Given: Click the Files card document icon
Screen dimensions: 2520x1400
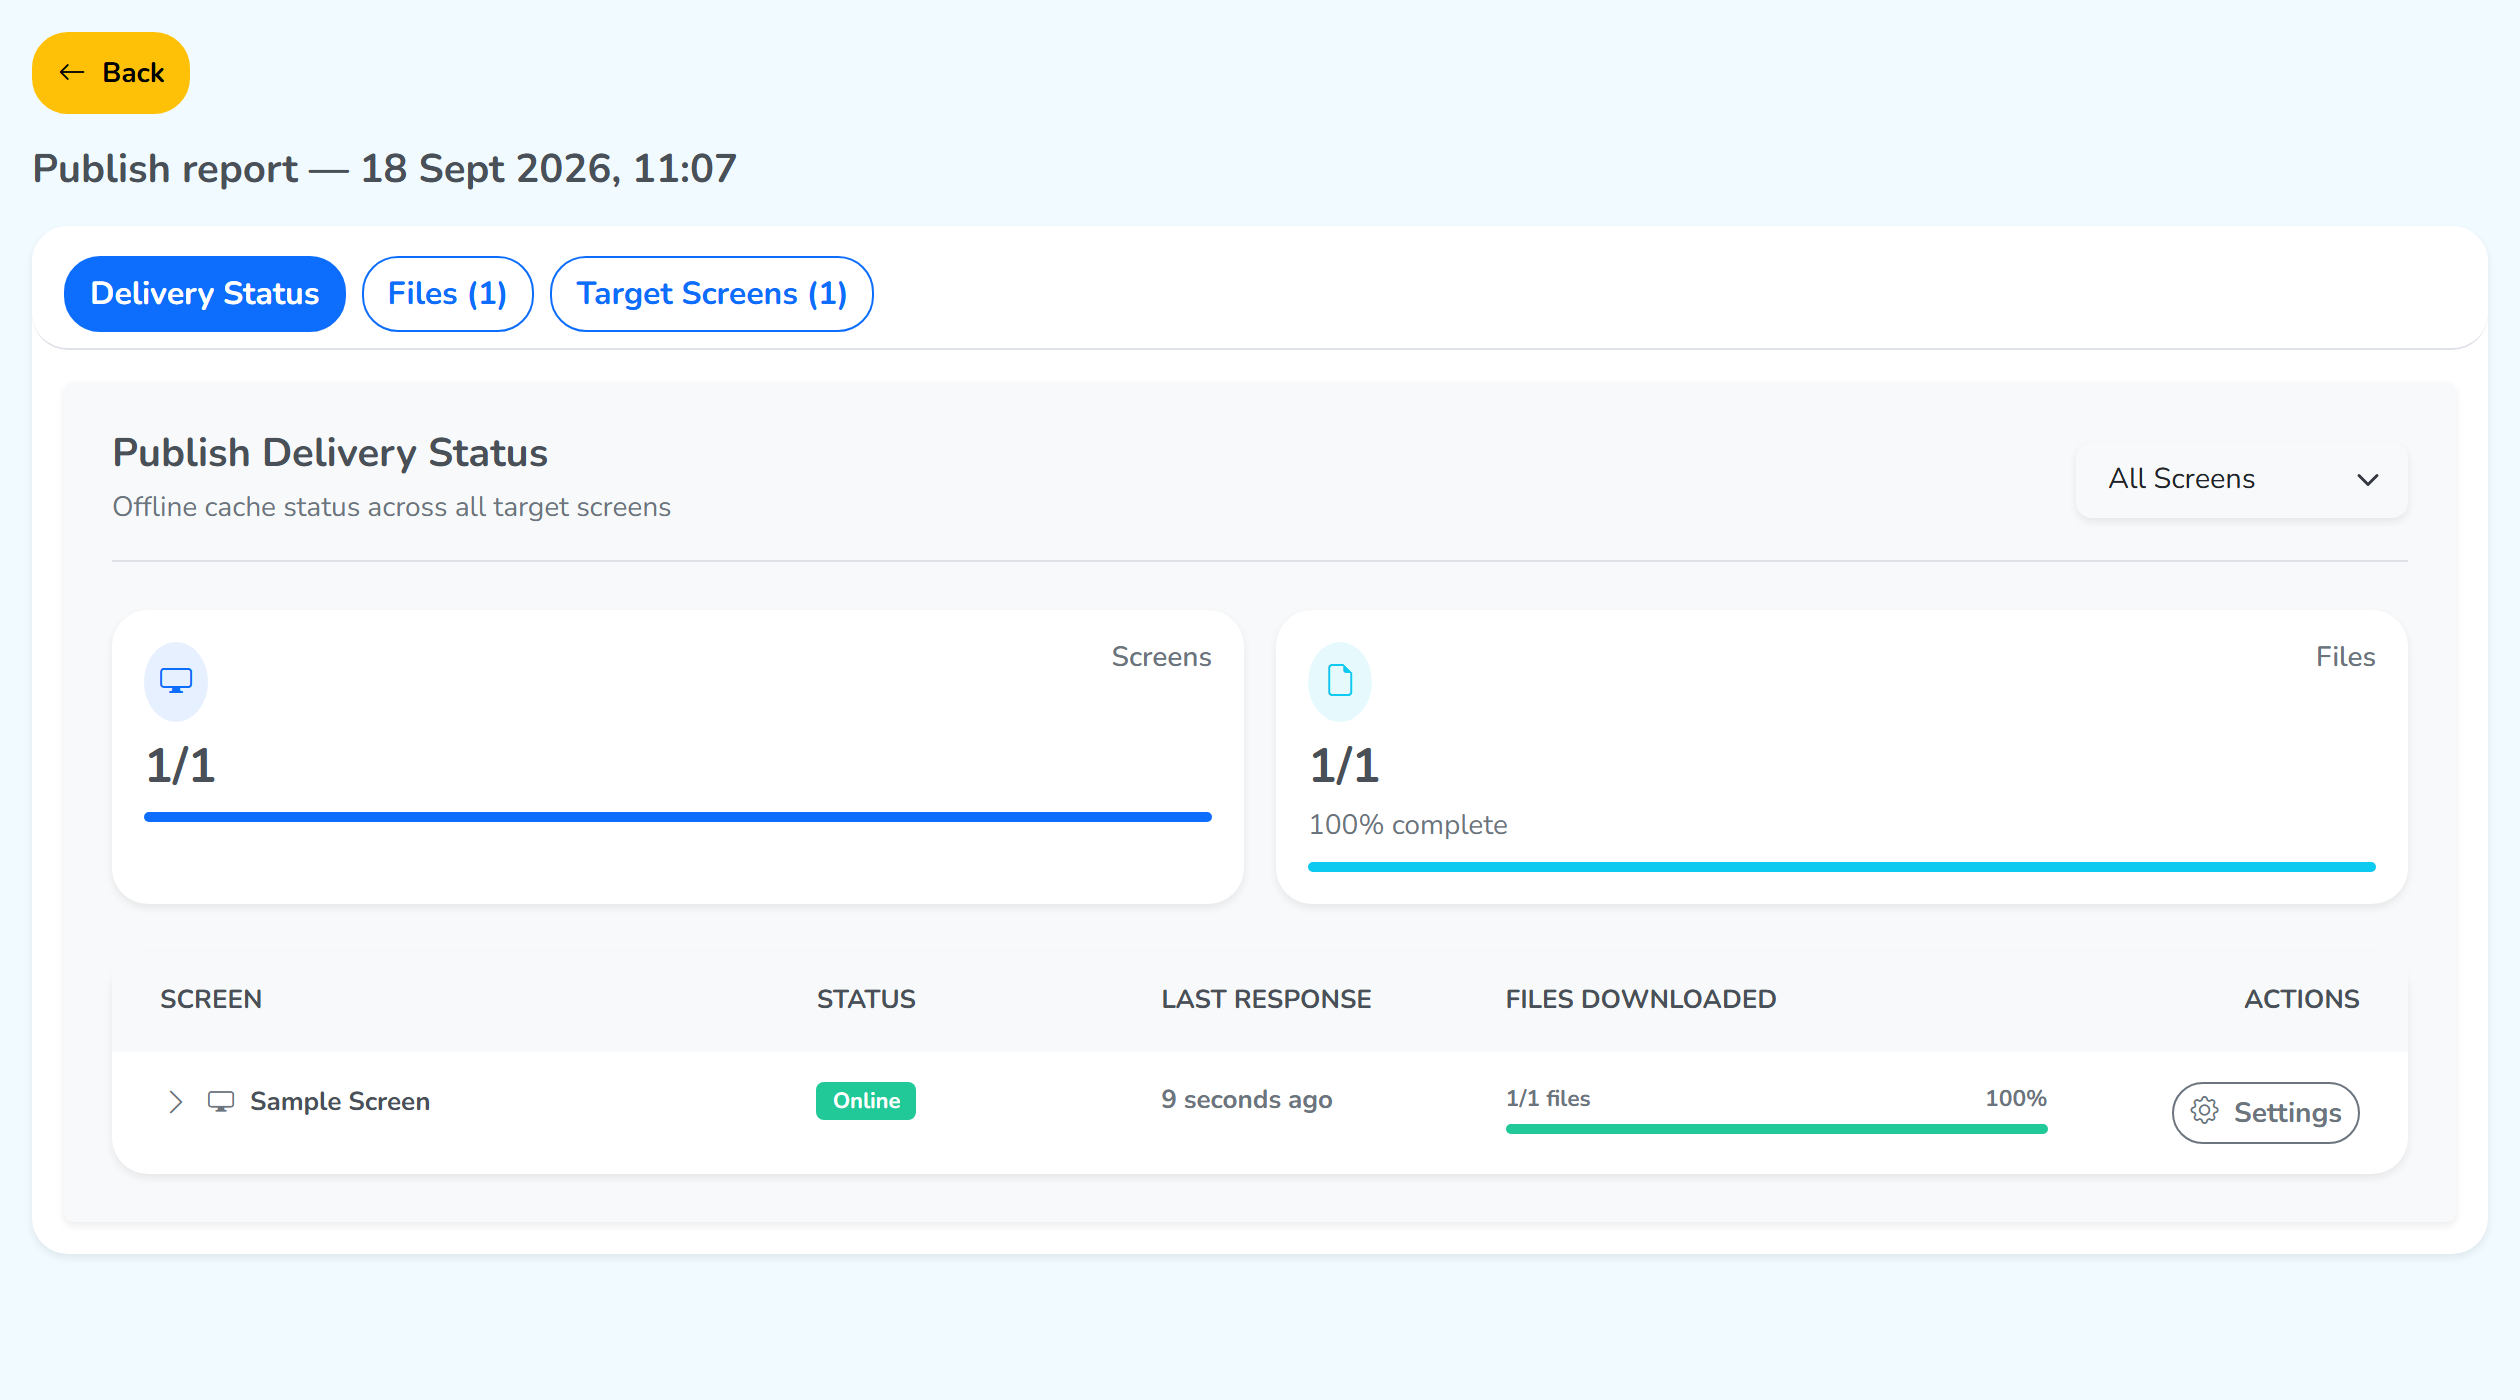Looking at the screenshot, I should [1340, 682].
